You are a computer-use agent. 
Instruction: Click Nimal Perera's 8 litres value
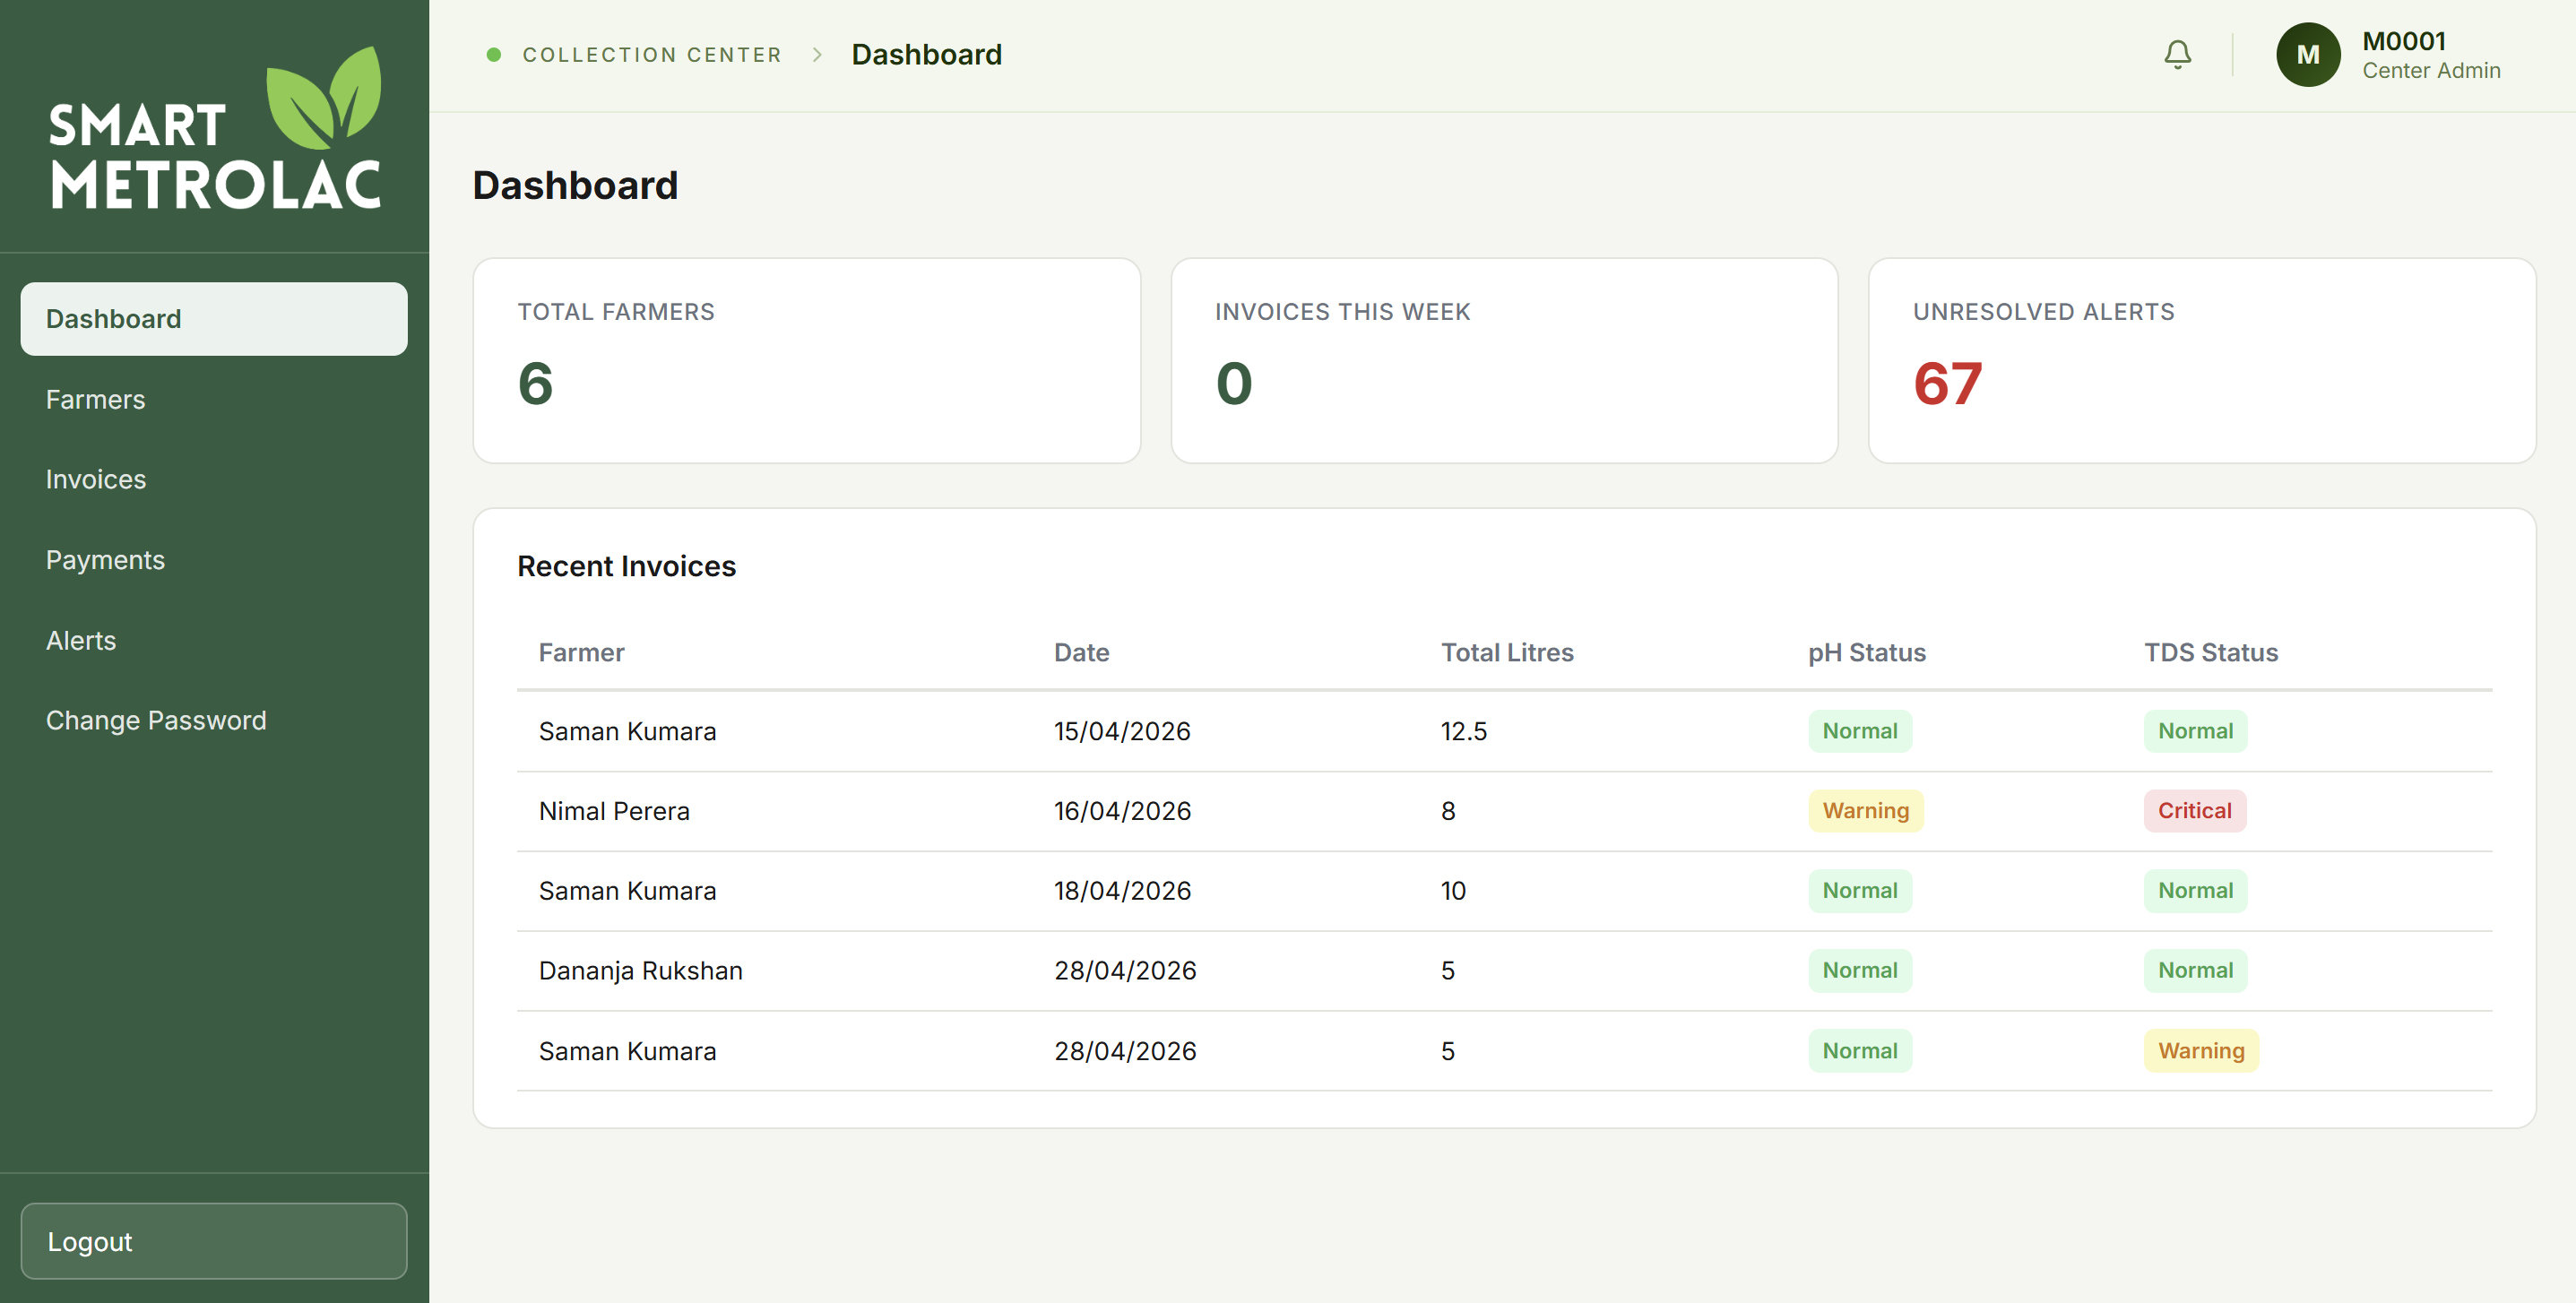1447,811
